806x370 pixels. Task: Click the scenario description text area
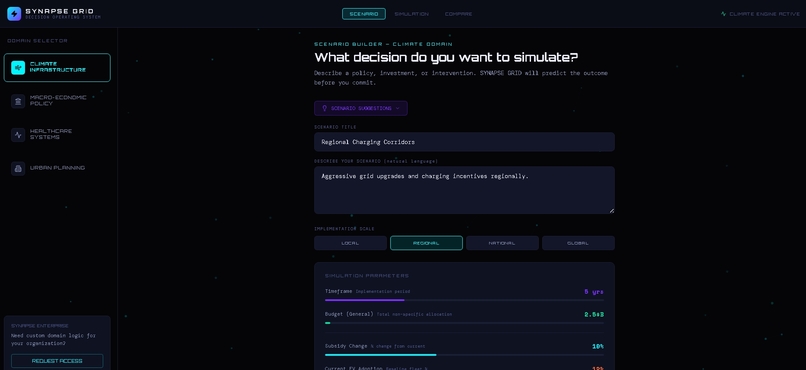coord(464,190)
